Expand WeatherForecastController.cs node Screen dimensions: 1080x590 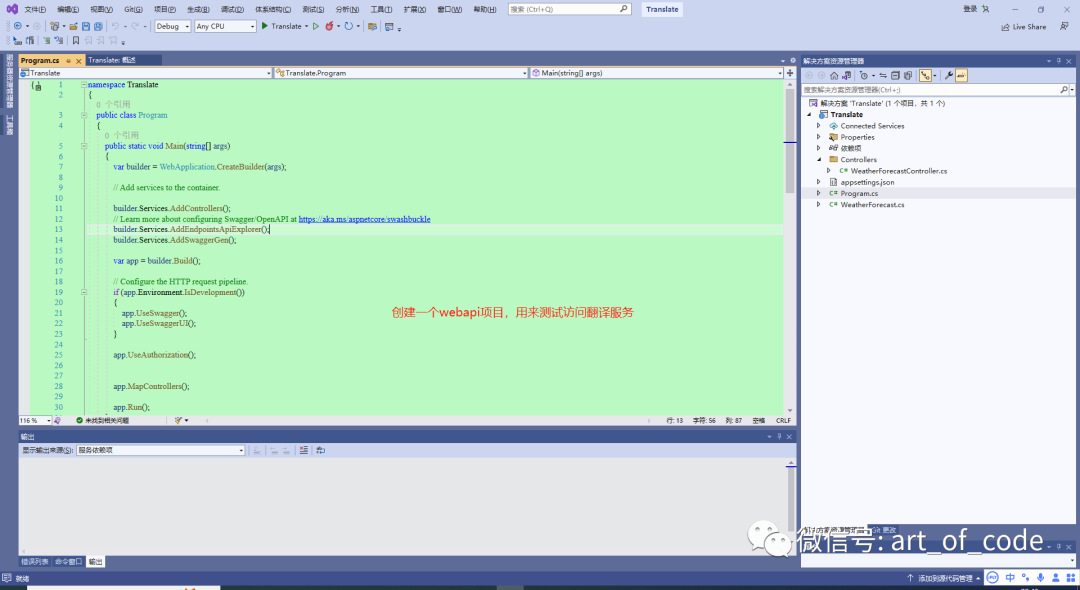829,171
